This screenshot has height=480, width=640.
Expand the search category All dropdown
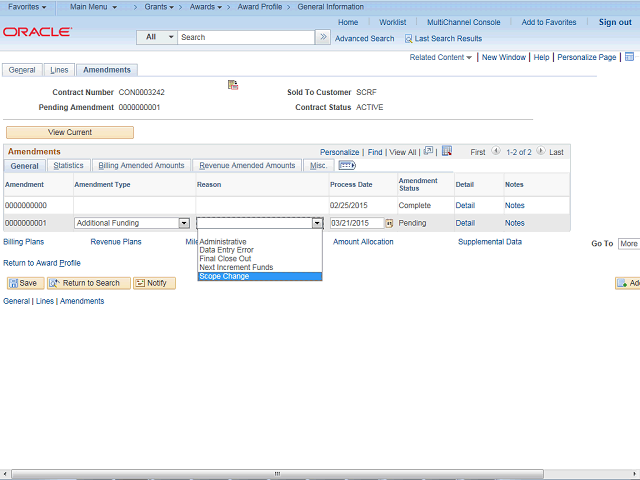click(157, 37)
